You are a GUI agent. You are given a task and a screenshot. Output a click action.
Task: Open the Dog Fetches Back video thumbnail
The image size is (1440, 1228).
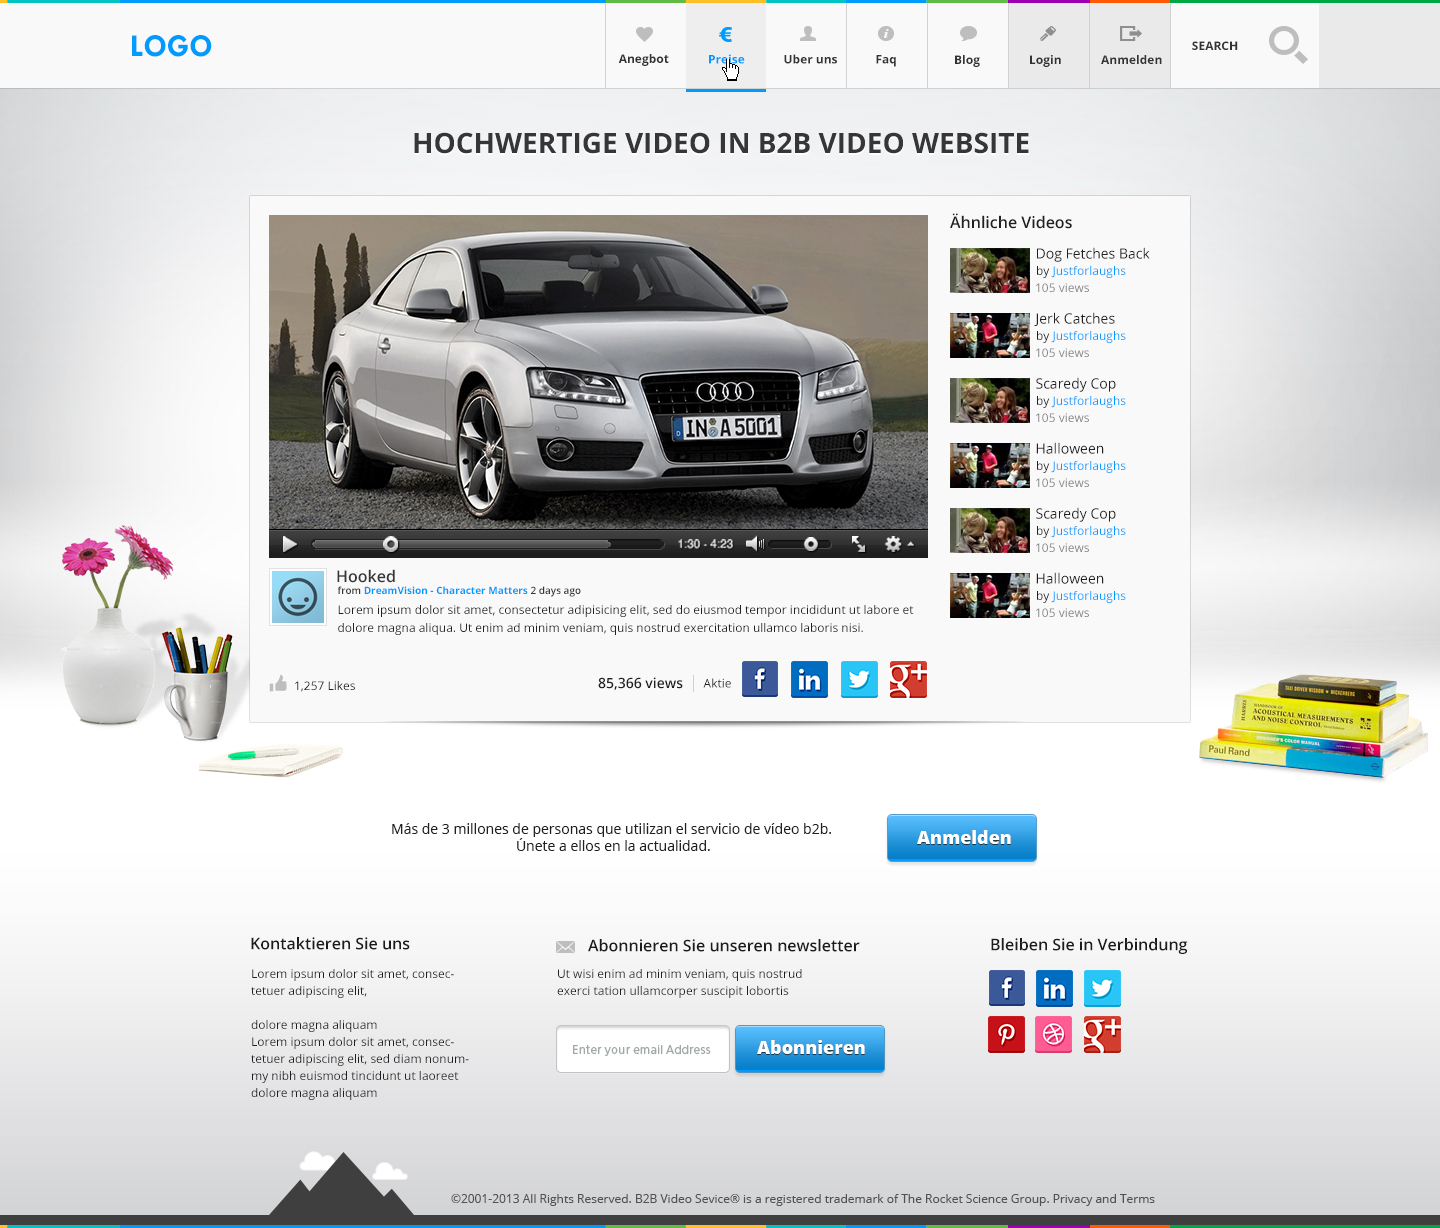[x=990, y=270]
